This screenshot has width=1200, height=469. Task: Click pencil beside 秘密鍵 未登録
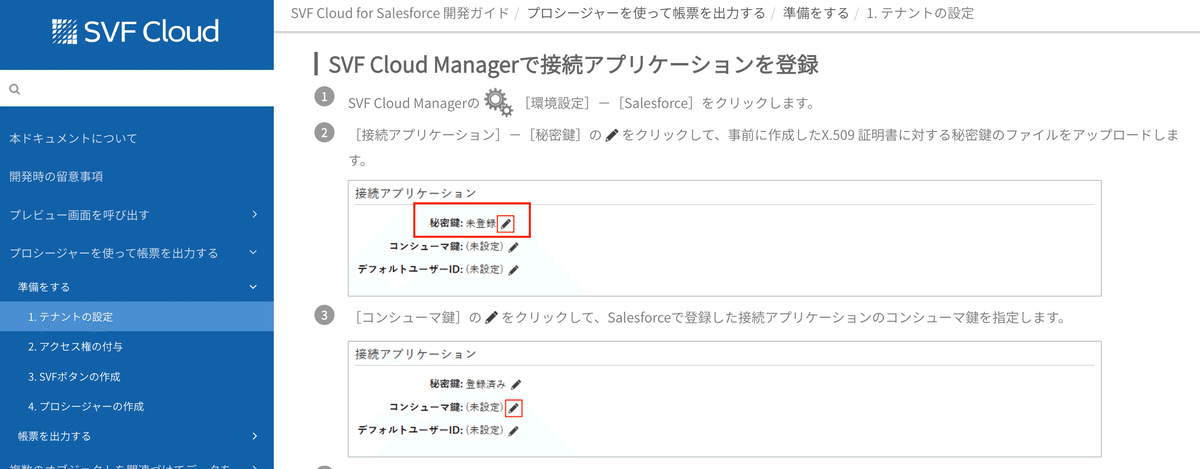point(507,224)
